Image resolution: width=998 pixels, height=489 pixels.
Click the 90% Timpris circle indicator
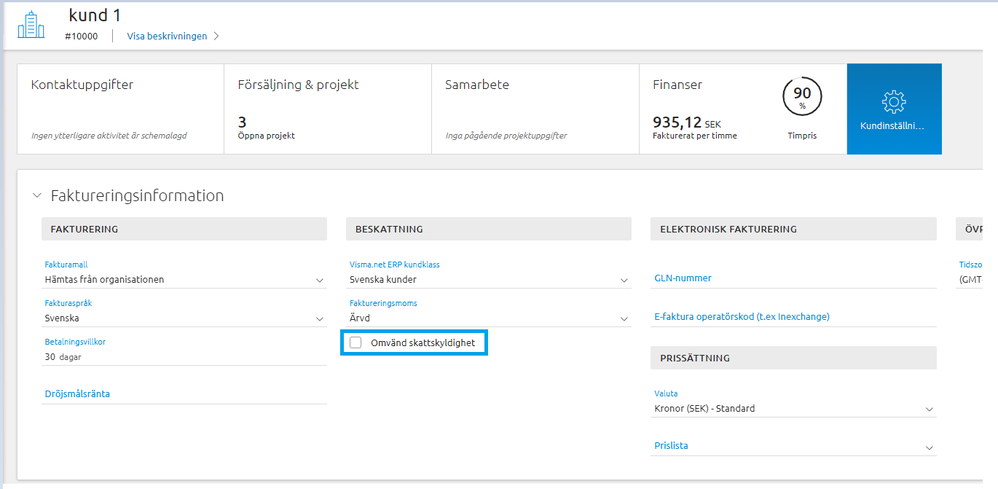tap(801, 97)
